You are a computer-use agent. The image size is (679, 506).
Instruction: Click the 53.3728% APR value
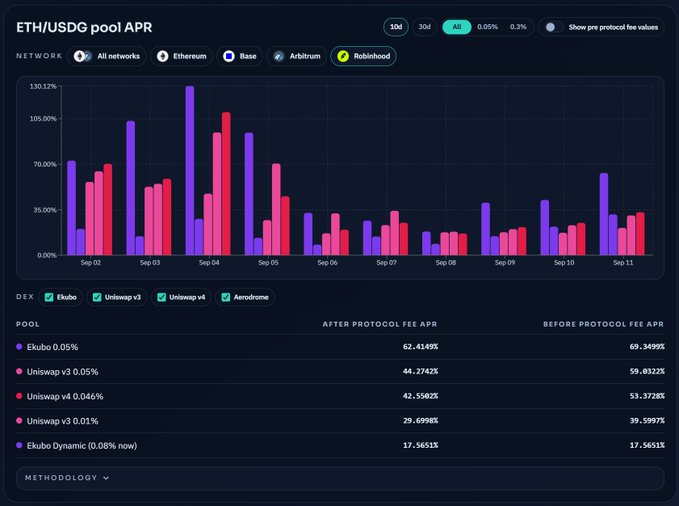pos(647,396)
